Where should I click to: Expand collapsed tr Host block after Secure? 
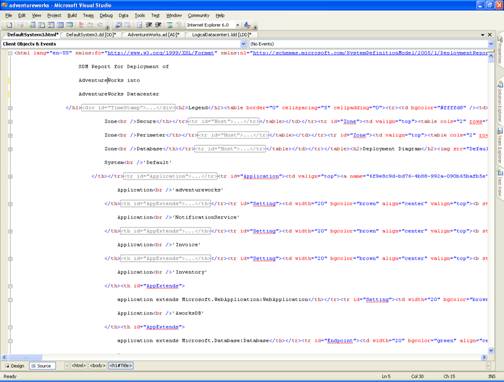(x=224, y=121)
